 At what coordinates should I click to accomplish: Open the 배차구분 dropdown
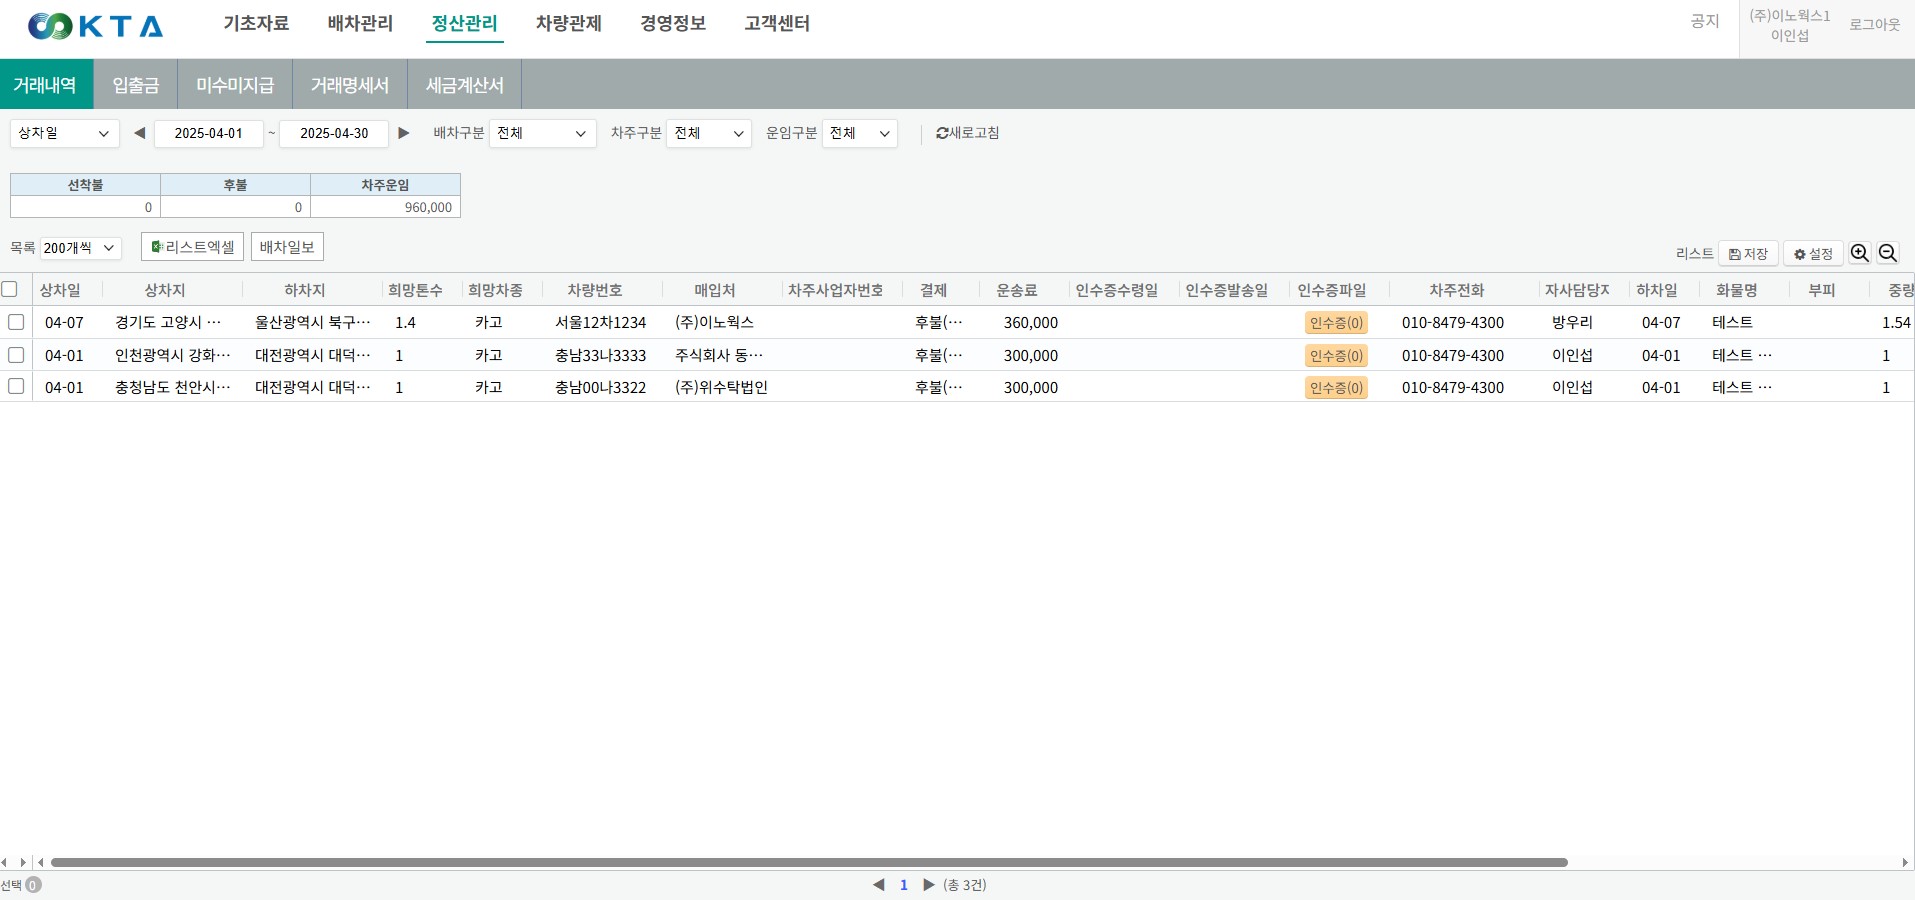pyautogui.click(x=542, y=133)
